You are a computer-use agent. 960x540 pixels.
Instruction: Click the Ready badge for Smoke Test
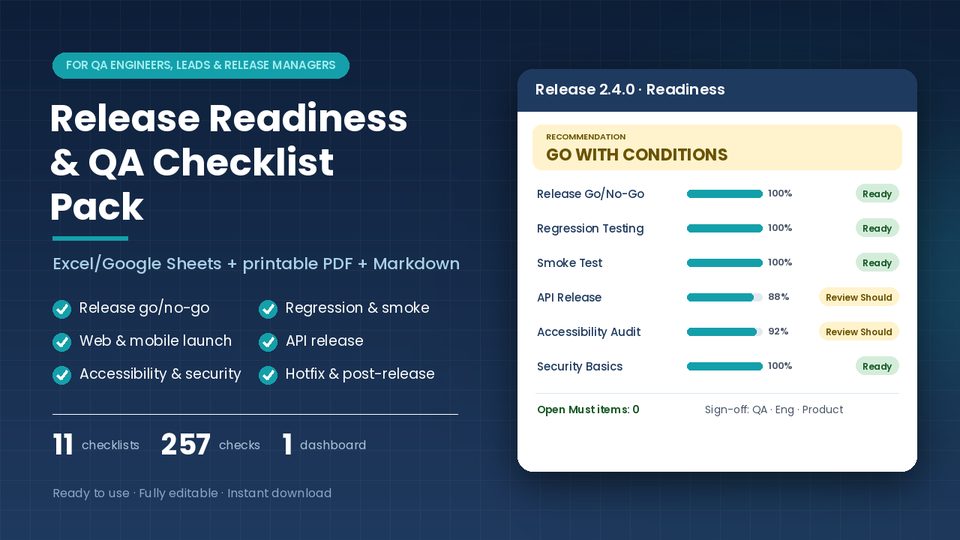pyautogui.click(x=877, y=263)
